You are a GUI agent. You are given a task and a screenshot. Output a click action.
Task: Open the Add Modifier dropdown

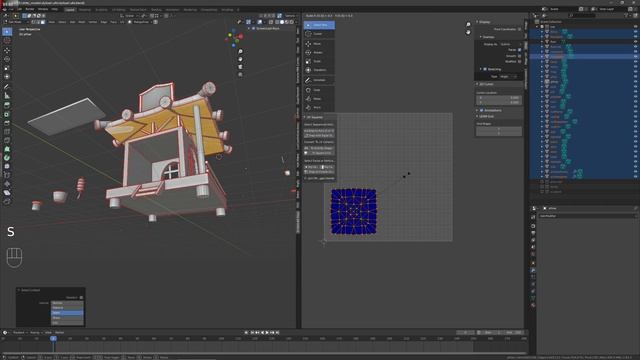tap(587, 216)
